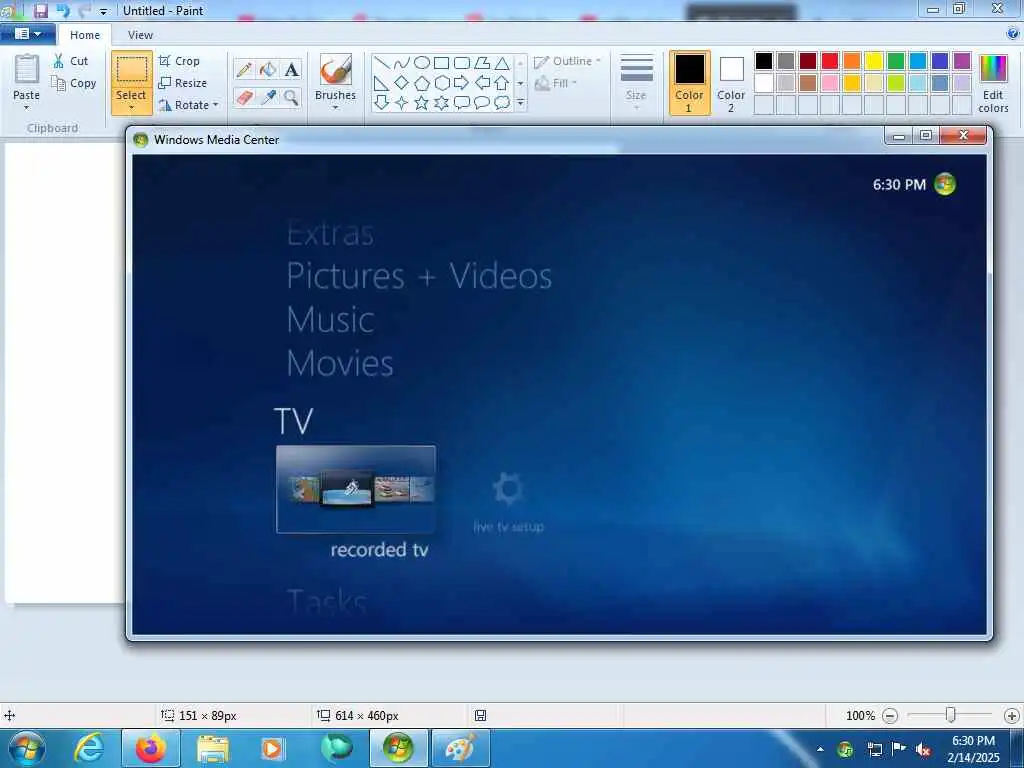Choose the Rectangle shape
The width and height of the screenshot is (1024, 768).
[441, 63]
